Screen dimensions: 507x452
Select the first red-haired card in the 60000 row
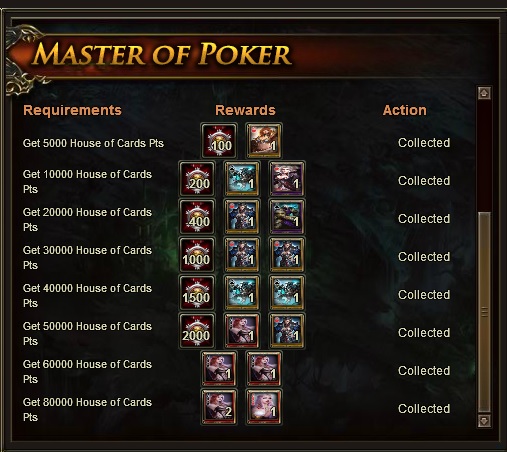(219, 368)
